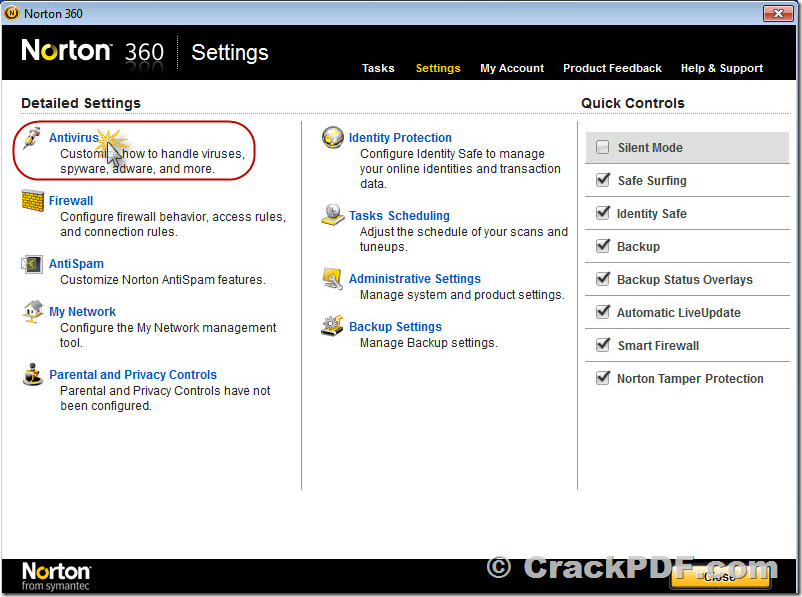
Task: Click the Administrative Settings wrench icon
Action: (x=332, y=279)
